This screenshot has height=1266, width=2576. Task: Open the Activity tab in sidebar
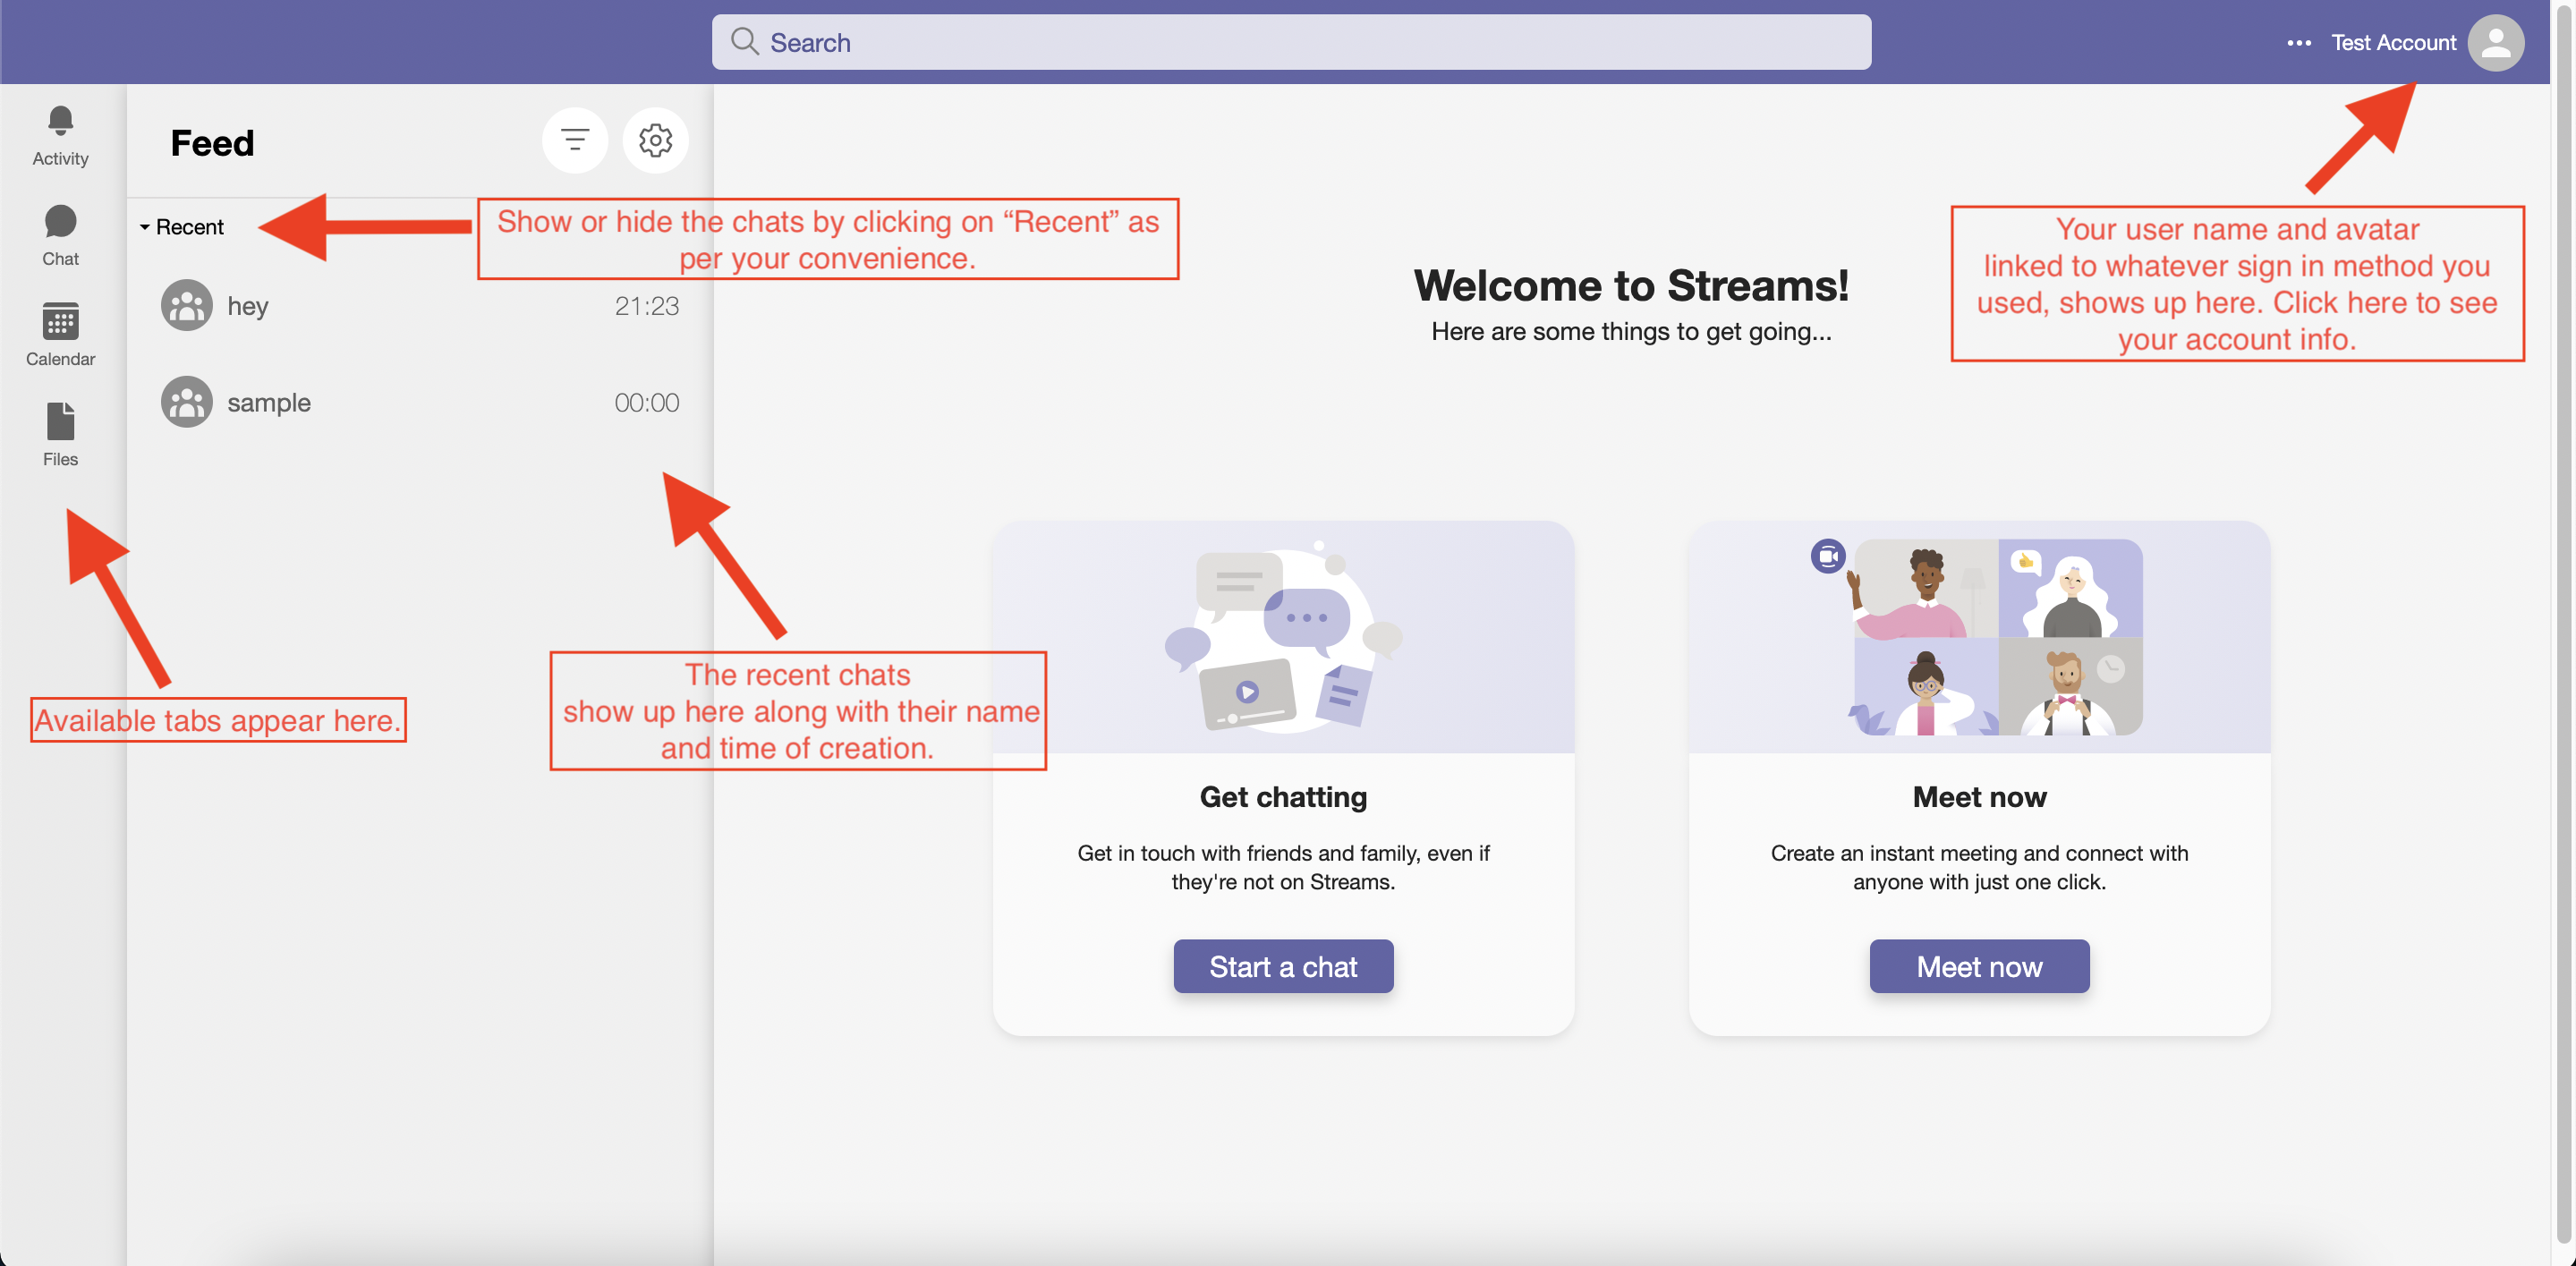60,135
